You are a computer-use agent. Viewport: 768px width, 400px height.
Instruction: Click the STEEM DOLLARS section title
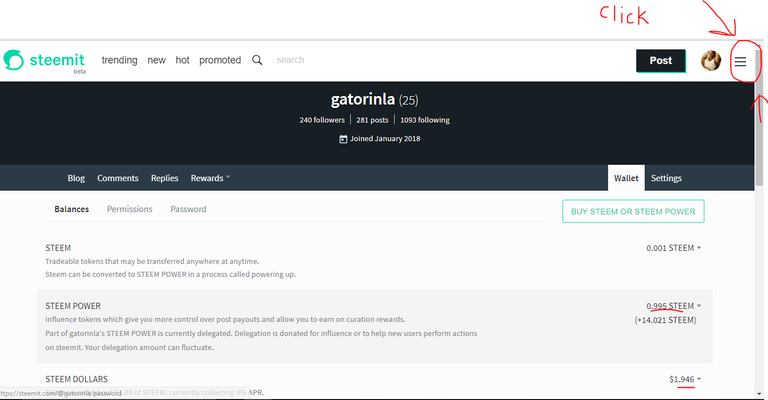coord(76,379)
